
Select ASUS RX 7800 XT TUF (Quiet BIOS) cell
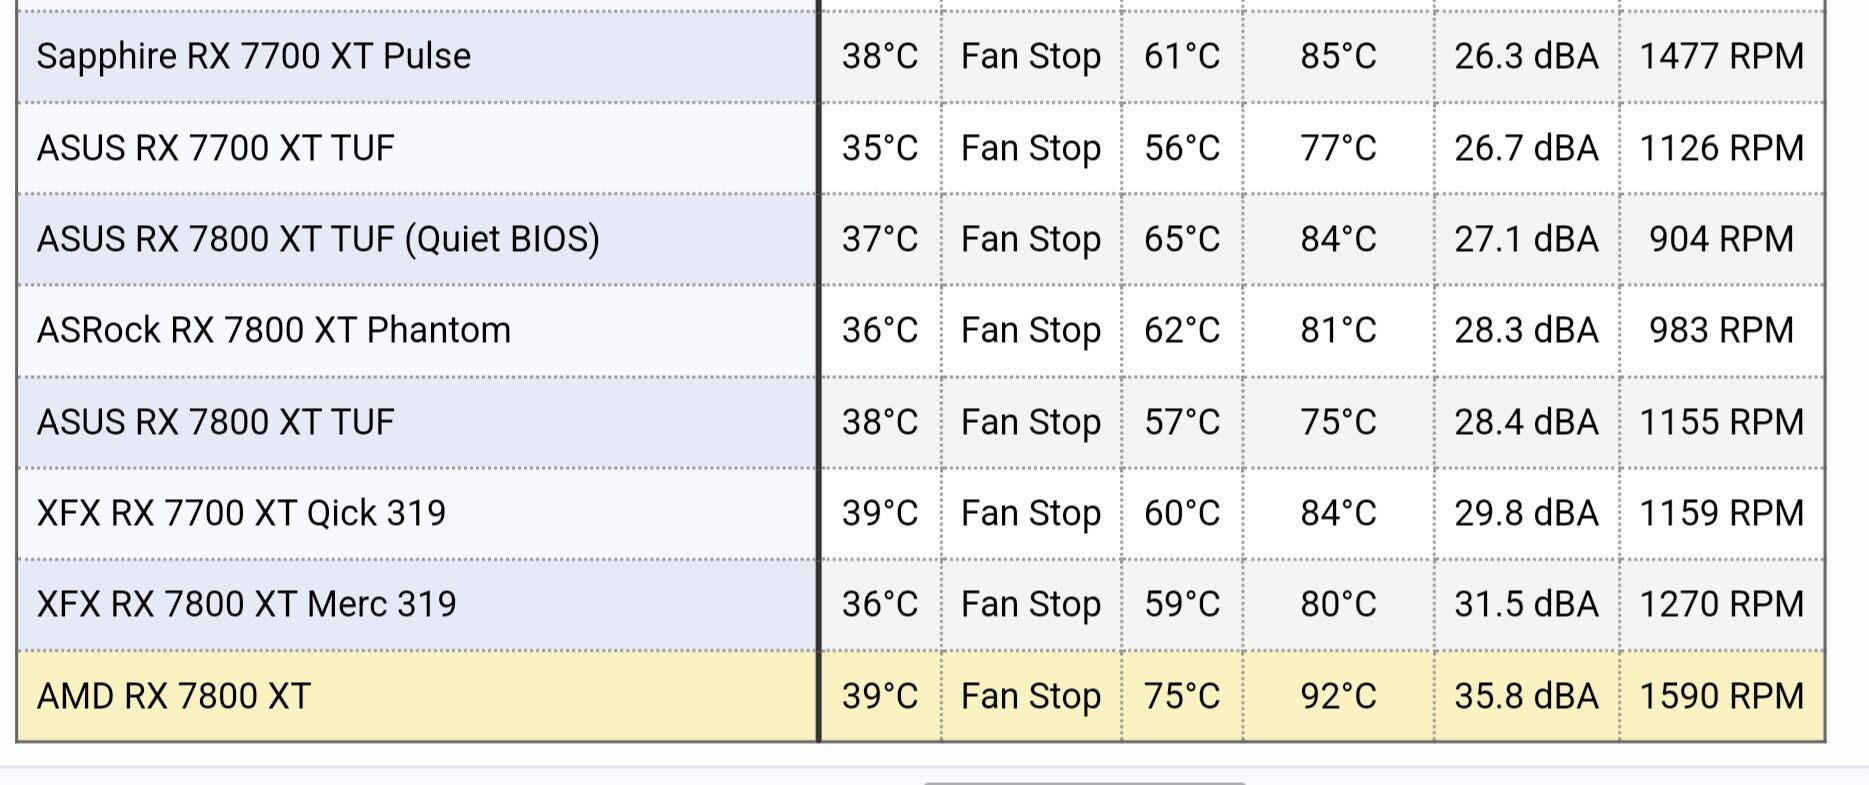point(417,240)
